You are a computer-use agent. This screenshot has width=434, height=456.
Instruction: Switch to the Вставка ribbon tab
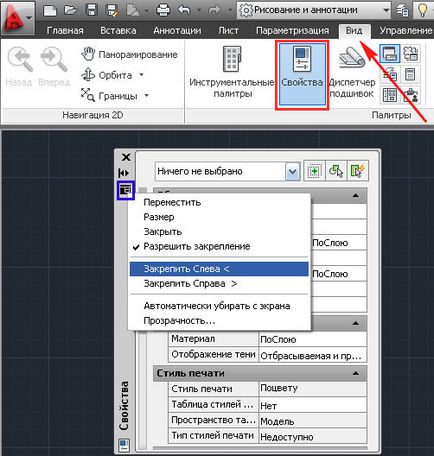tap(118, 31)
